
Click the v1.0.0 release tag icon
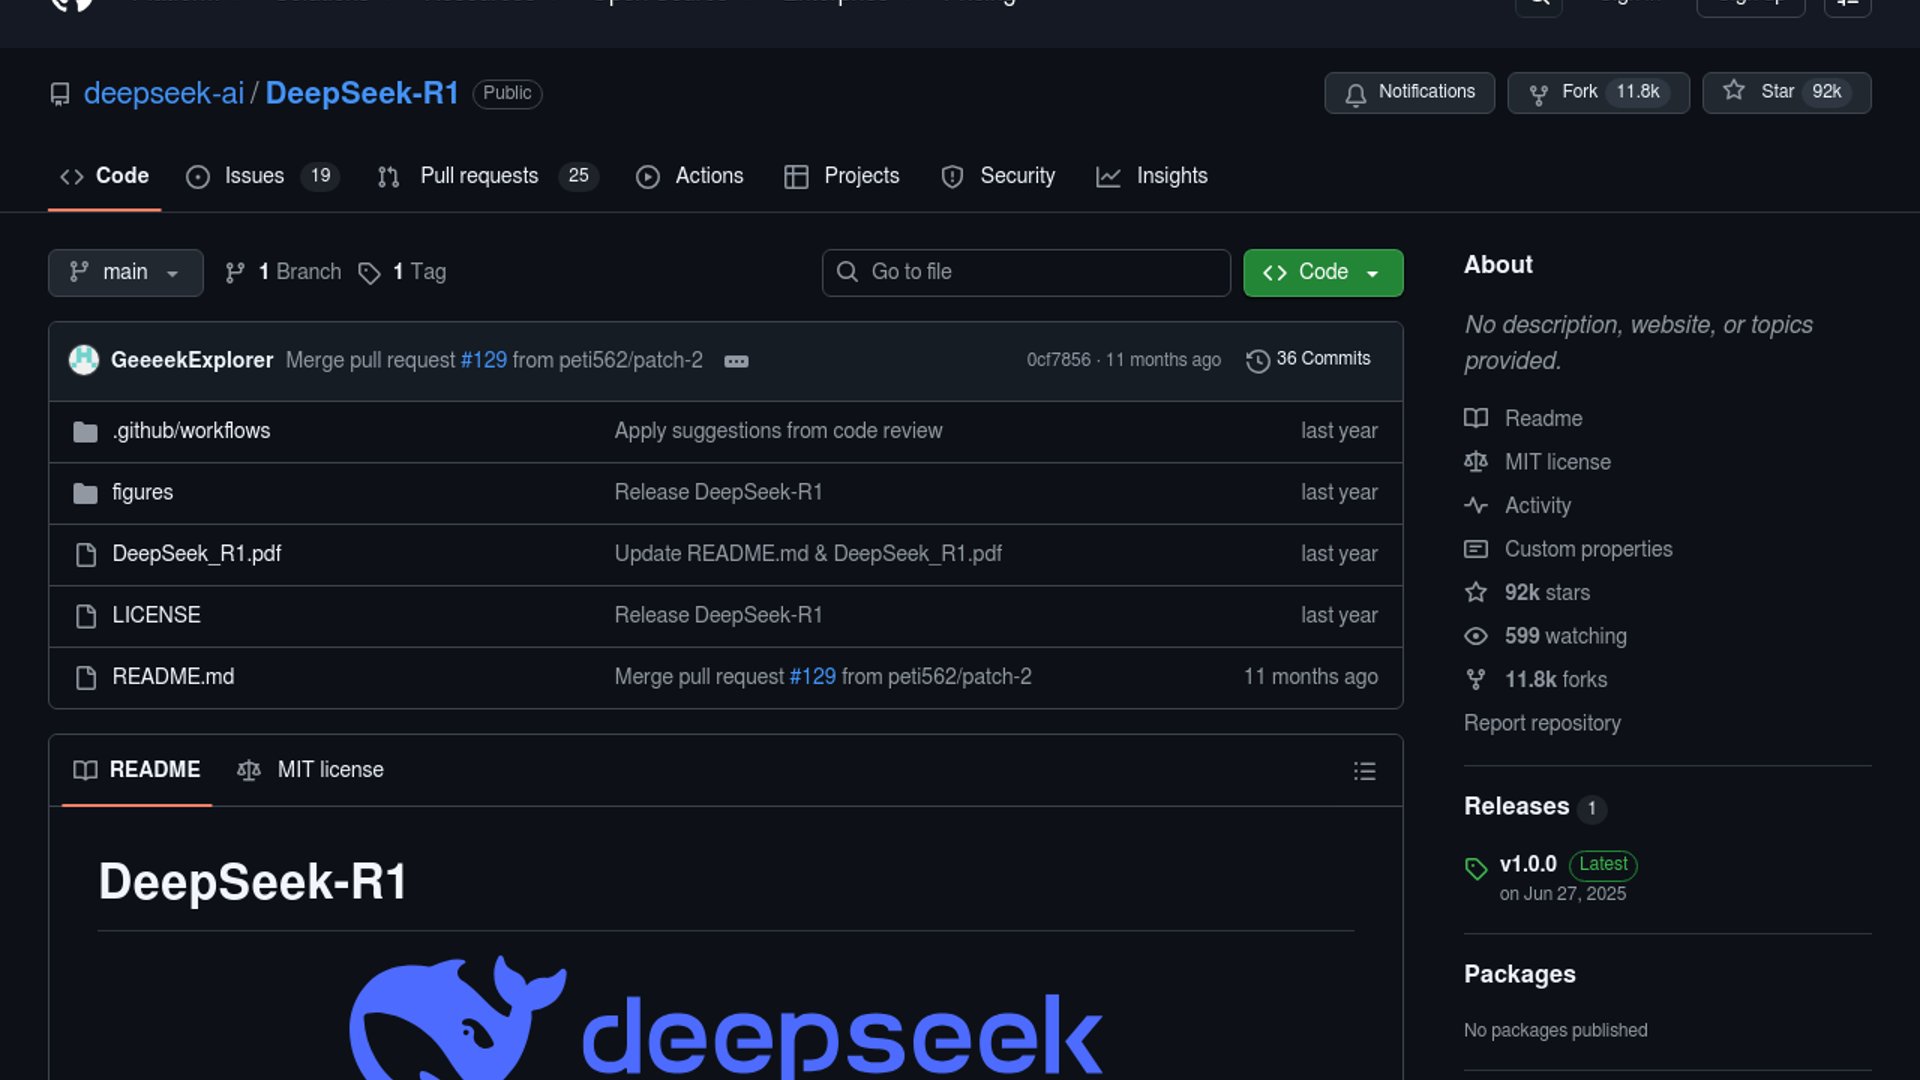(x=1476, y=868)
